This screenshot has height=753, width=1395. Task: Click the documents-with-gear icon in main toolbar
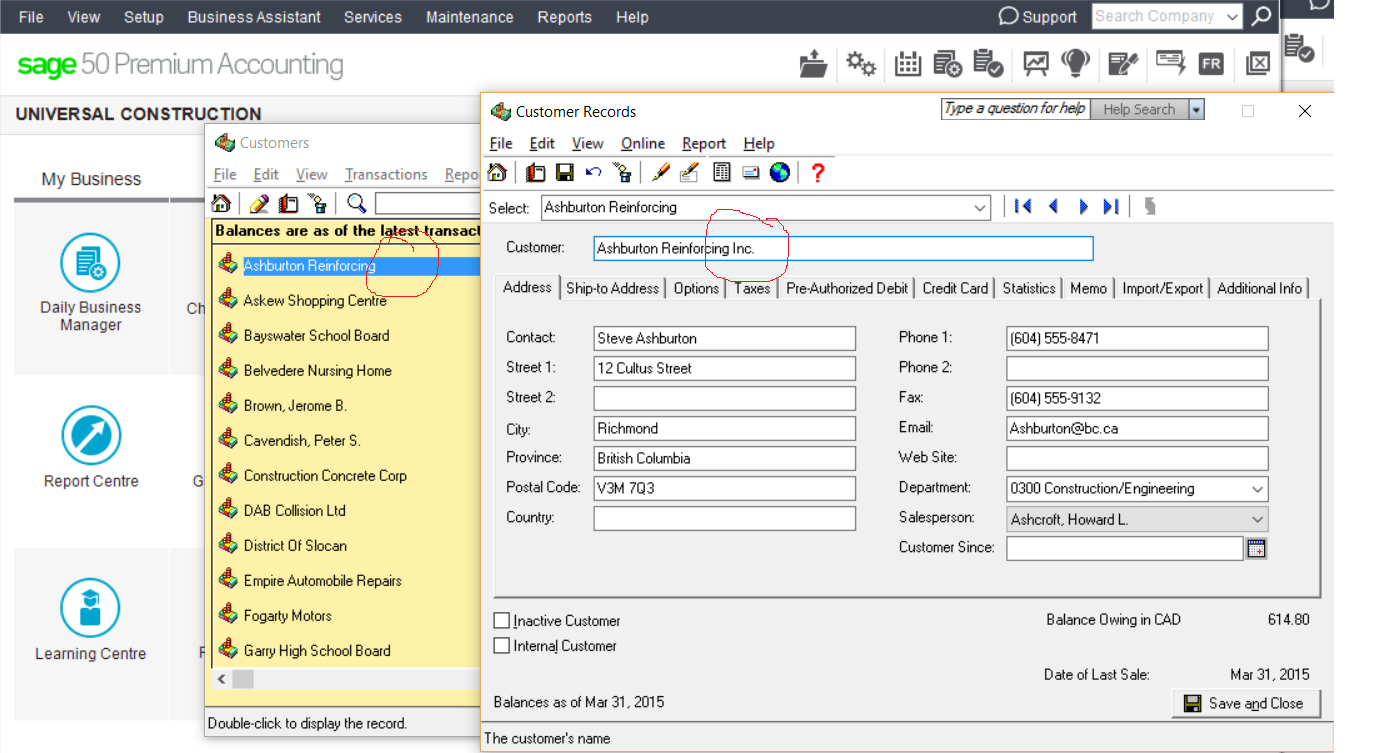(948, 64)
